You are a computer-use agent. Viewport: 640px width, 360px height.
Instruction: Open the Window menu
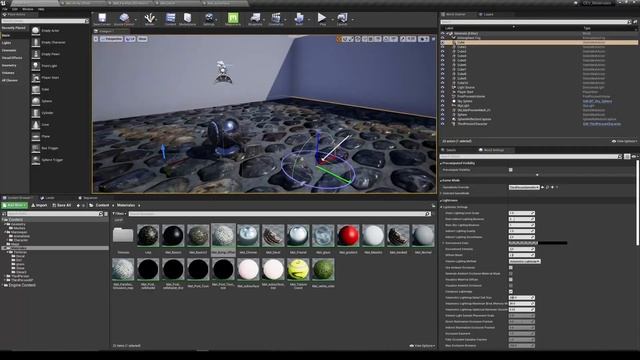point(28,9)
